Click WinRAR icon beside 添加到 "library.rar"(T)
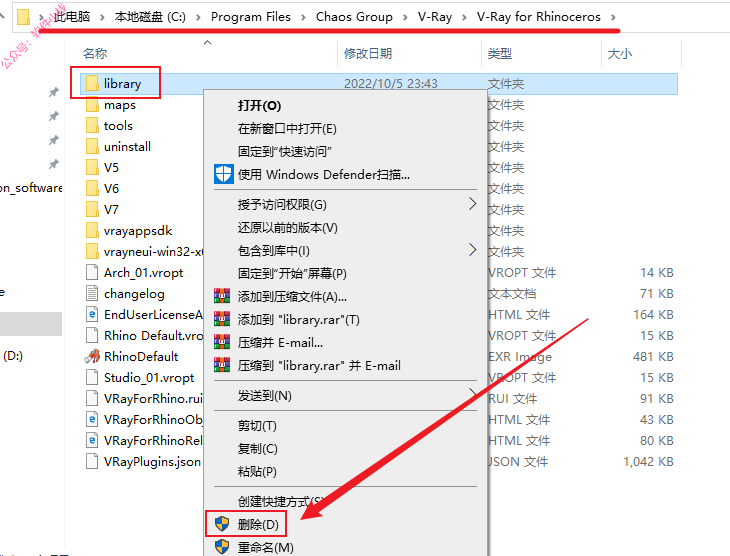This screenshot has height=556, width=730. pos(222,319)
